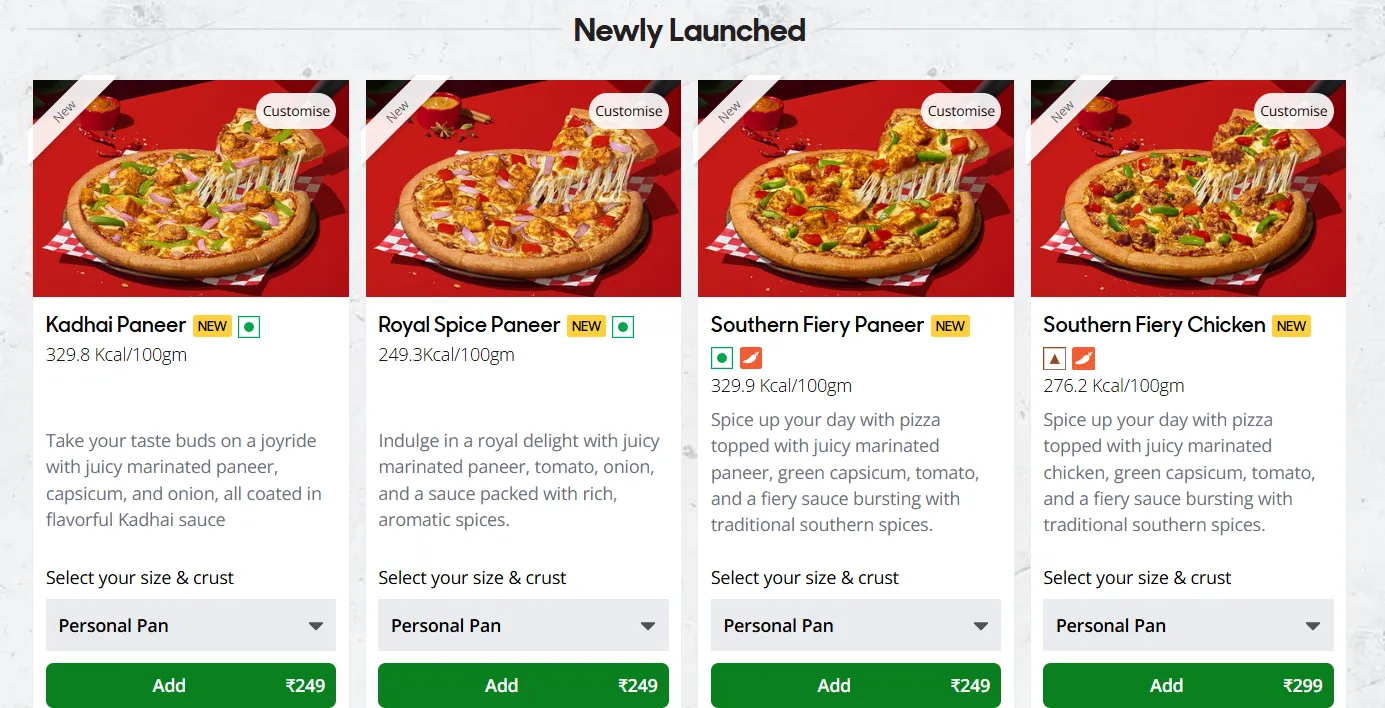Screen dimensions: 1385x708
Task: Click the NEW badge beside Southern Fiery Chicken
Action: click(1291, 326)
